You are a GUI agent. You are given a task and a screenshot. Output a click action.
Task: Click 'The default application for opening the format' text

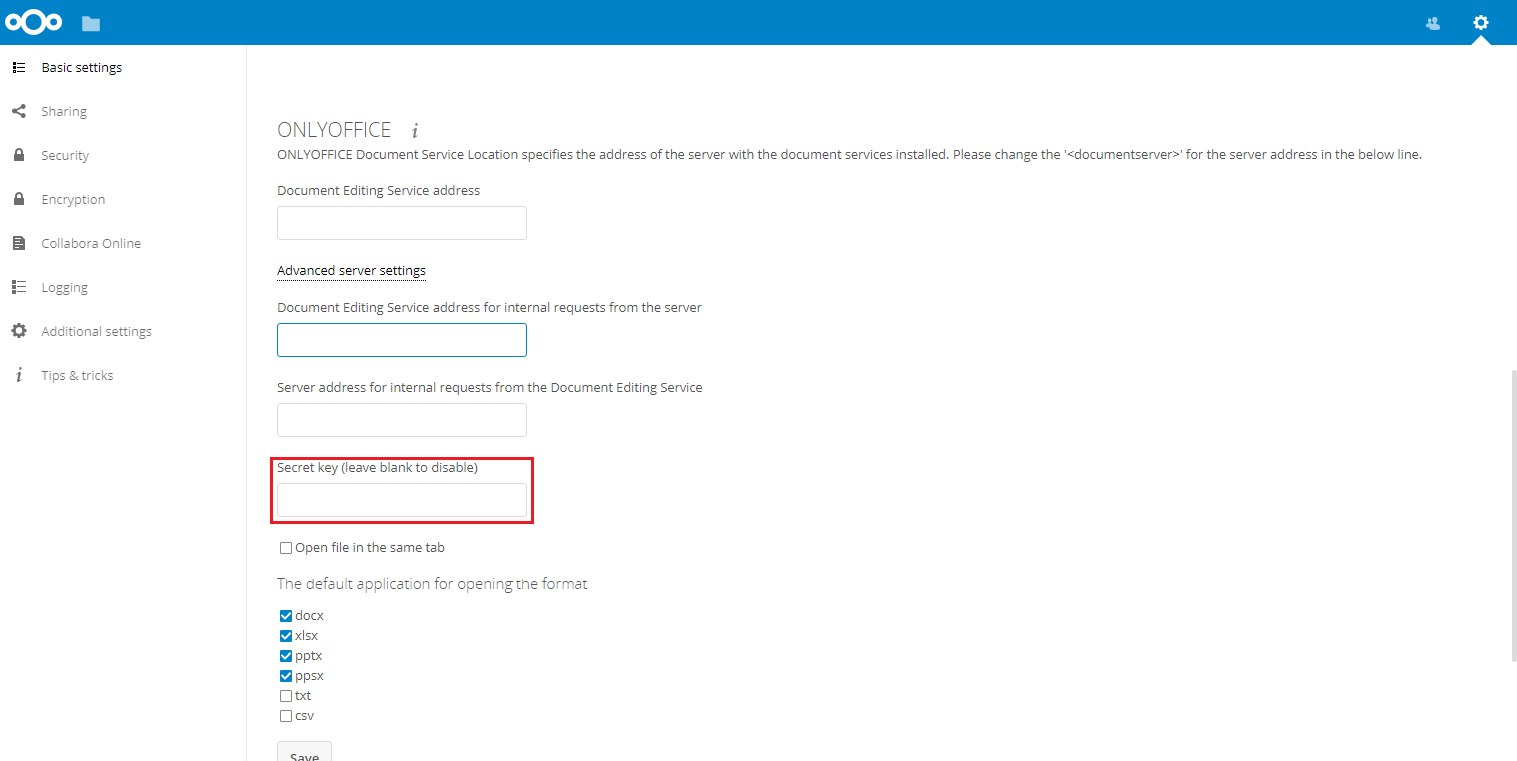pyautogui.click(x=432, y=584)
